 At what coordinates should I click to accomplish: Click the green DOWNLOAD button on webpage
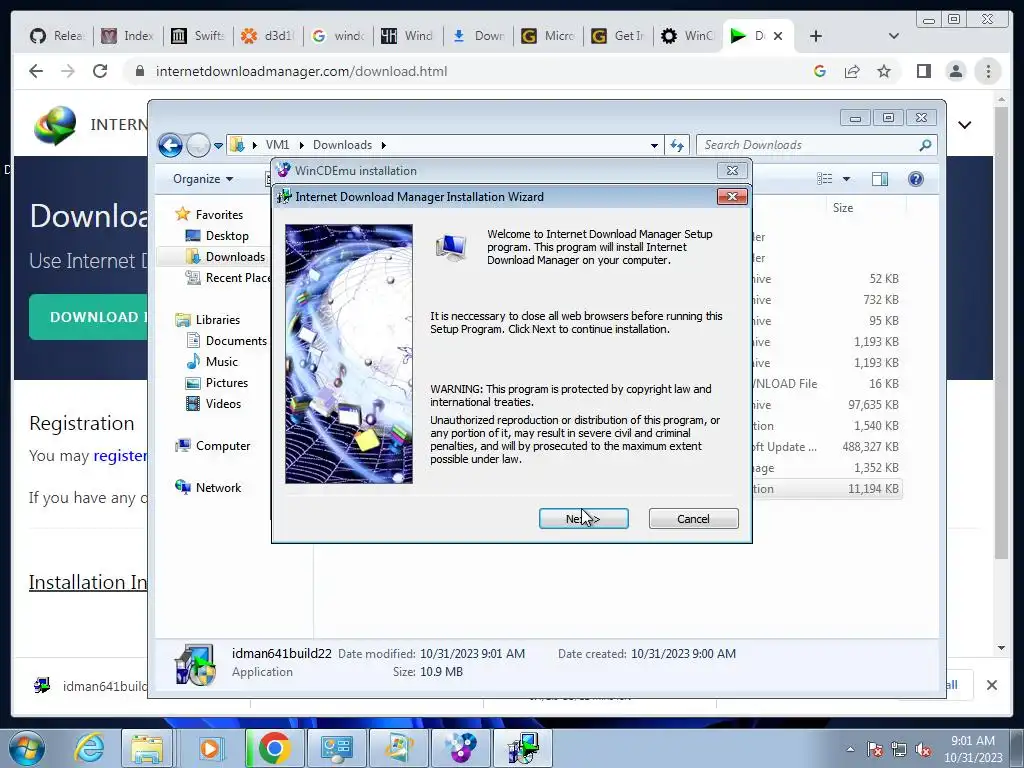(89, 317)
